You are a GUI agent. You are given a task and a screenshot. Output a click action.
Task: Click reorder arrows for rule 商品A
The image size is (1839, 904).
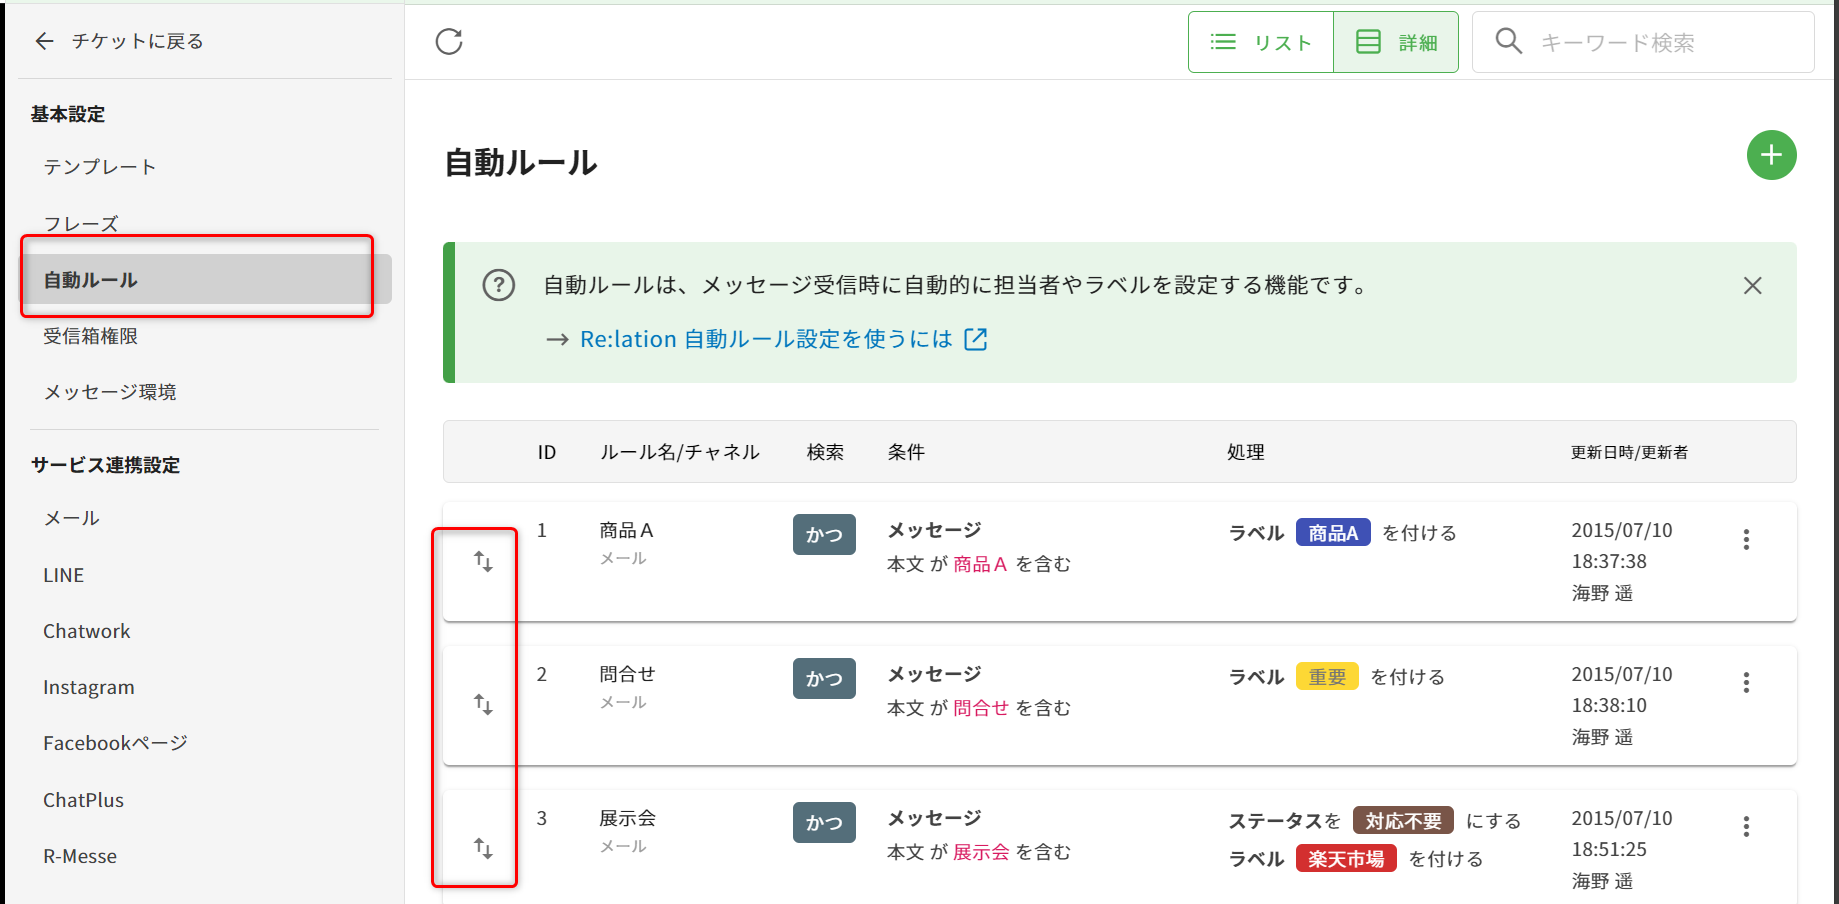pos(483,562)
